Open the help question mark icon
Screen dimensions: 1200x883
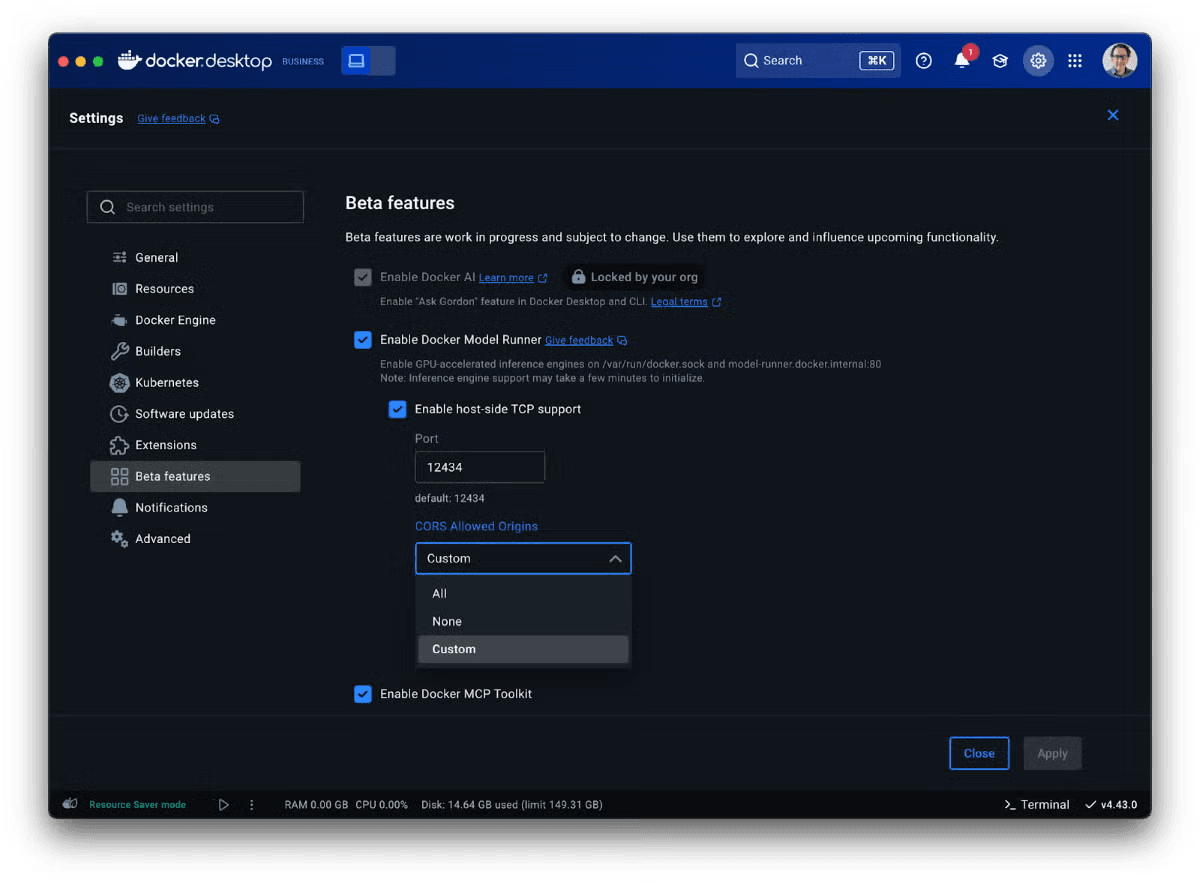(x=924, y=61)
